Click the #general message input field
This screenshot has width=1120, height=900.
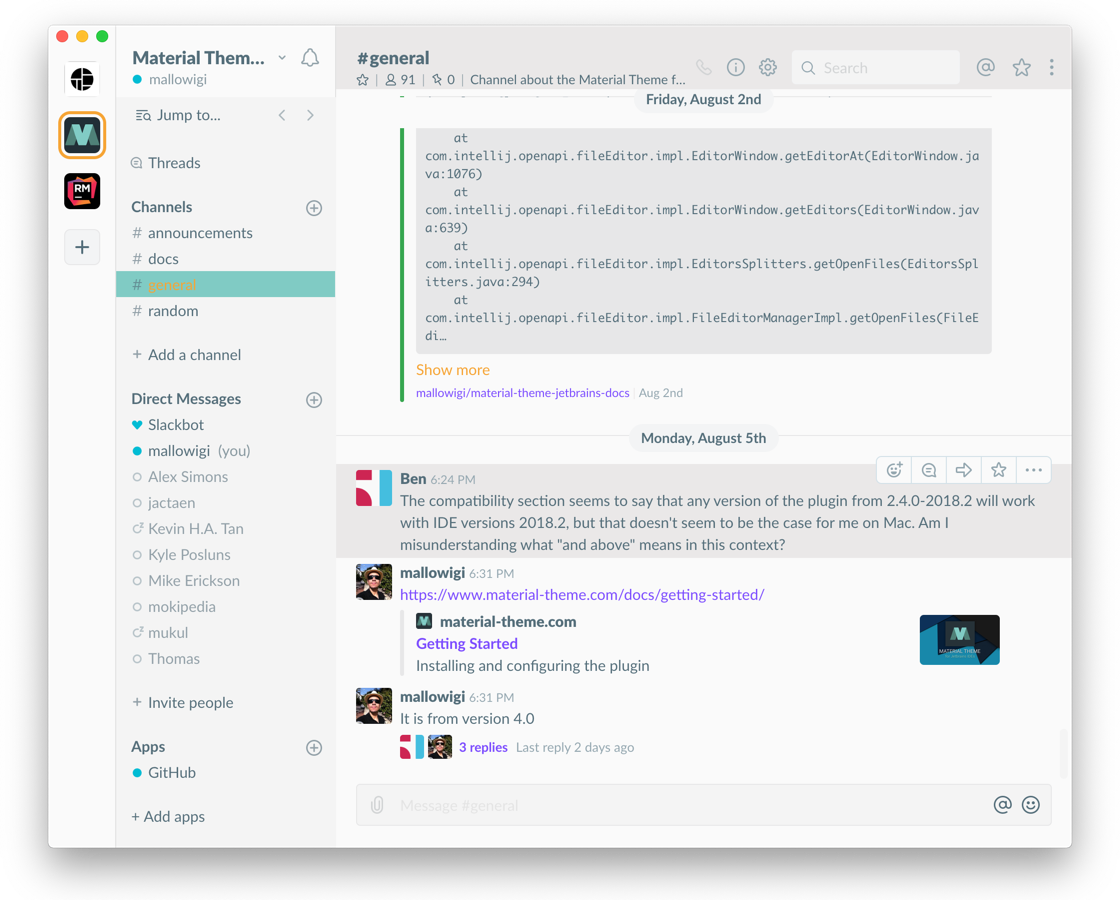tap(650, 804)
